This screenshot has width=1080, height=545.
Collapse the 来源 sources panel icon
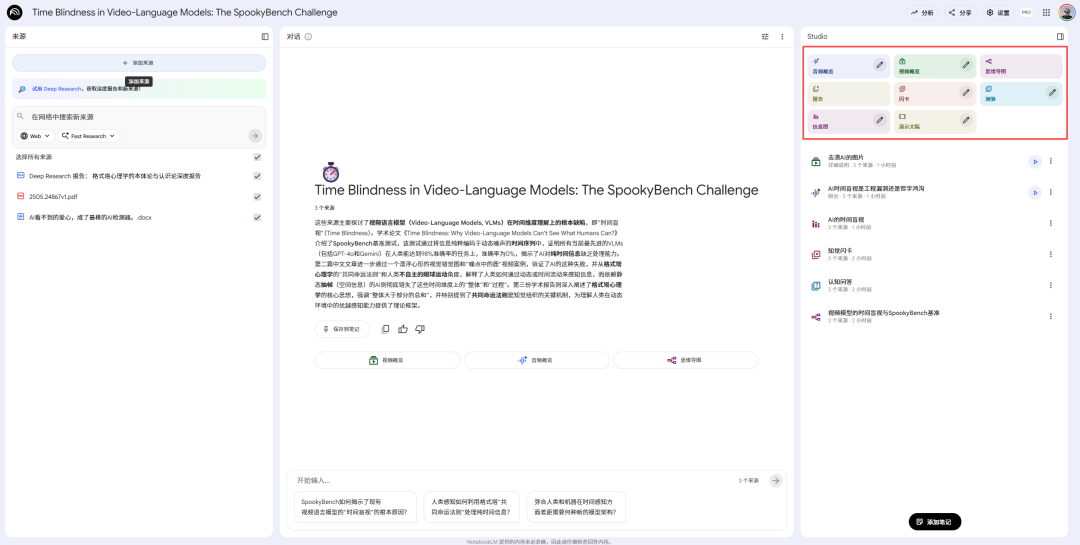[x=265, y=37]
